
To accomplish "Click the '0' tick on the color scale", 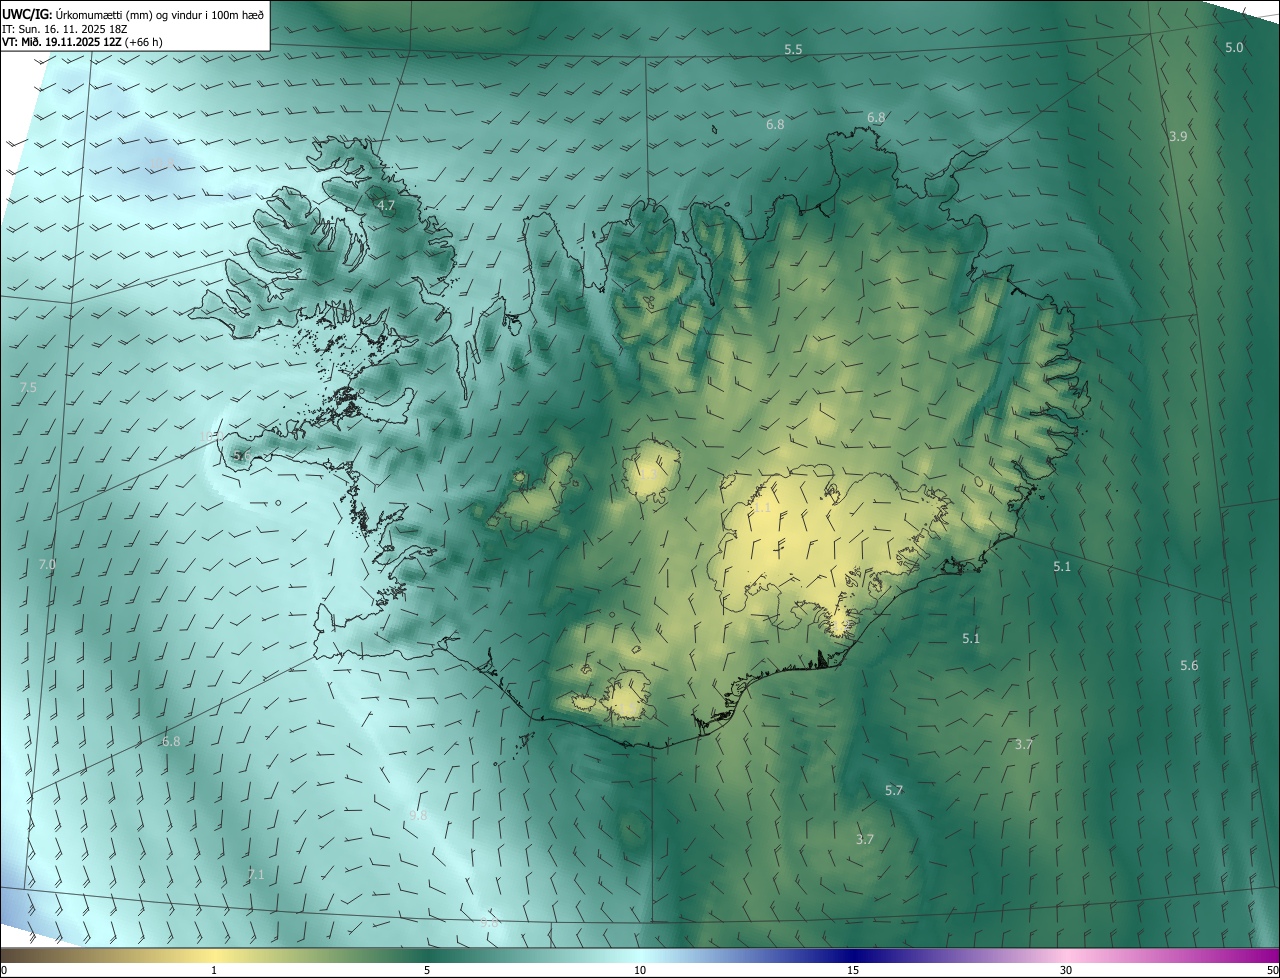I will coord(4,970).
